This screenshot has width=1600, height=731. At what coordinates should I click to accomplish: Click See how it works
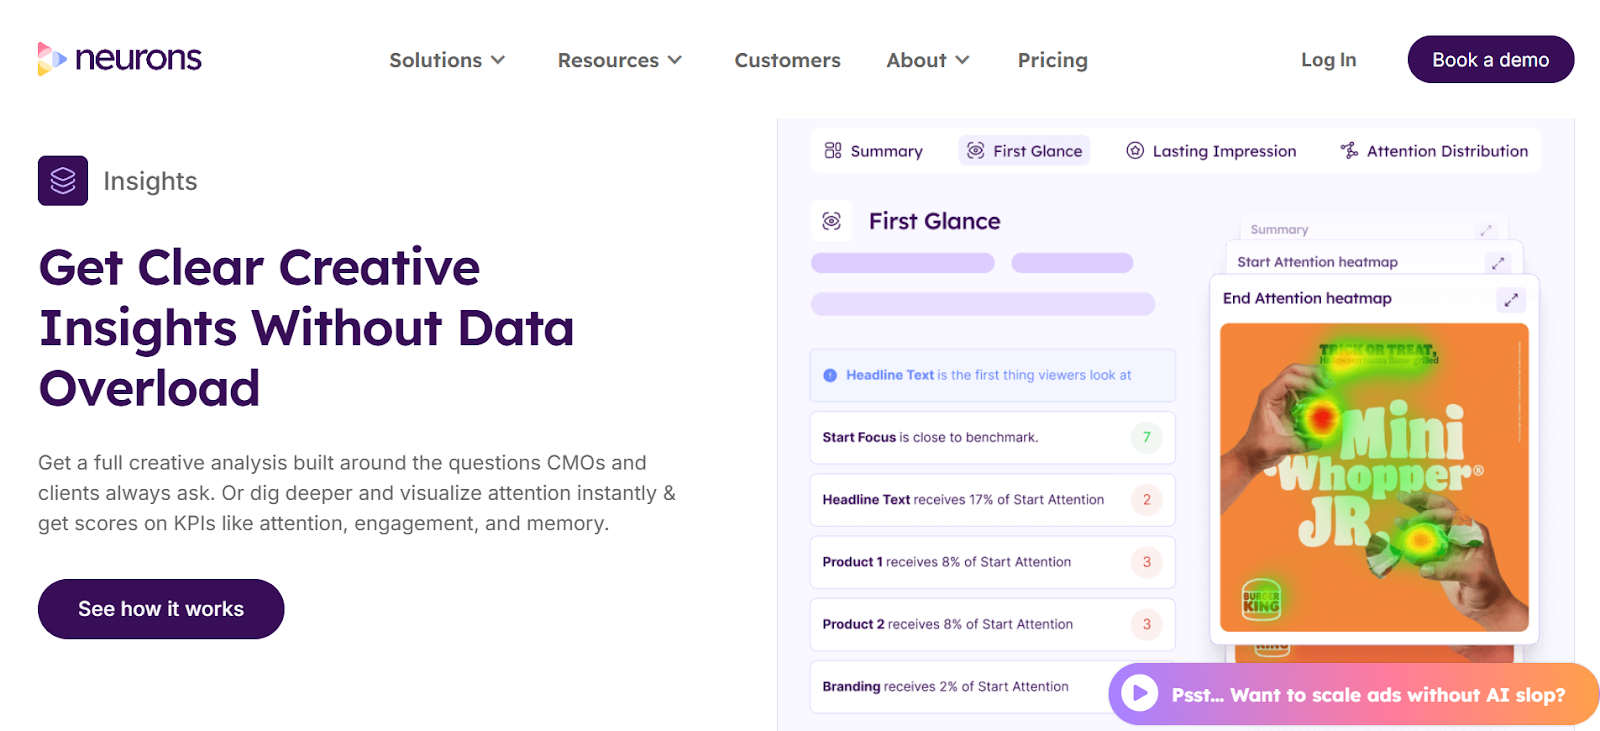160,609
